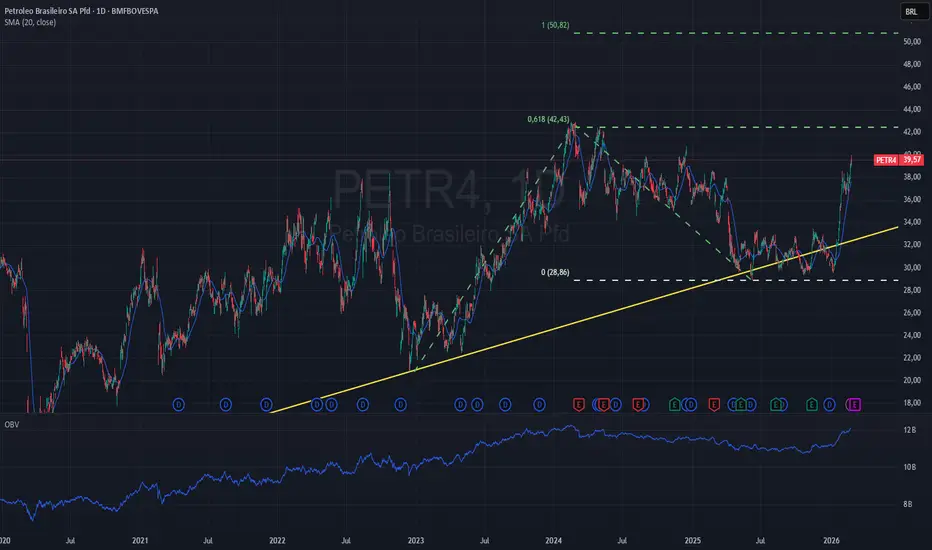The height and width of the screenshot is (550, 932).
Task: Click the 34,00 value on price axis
Action: point(912,222)
